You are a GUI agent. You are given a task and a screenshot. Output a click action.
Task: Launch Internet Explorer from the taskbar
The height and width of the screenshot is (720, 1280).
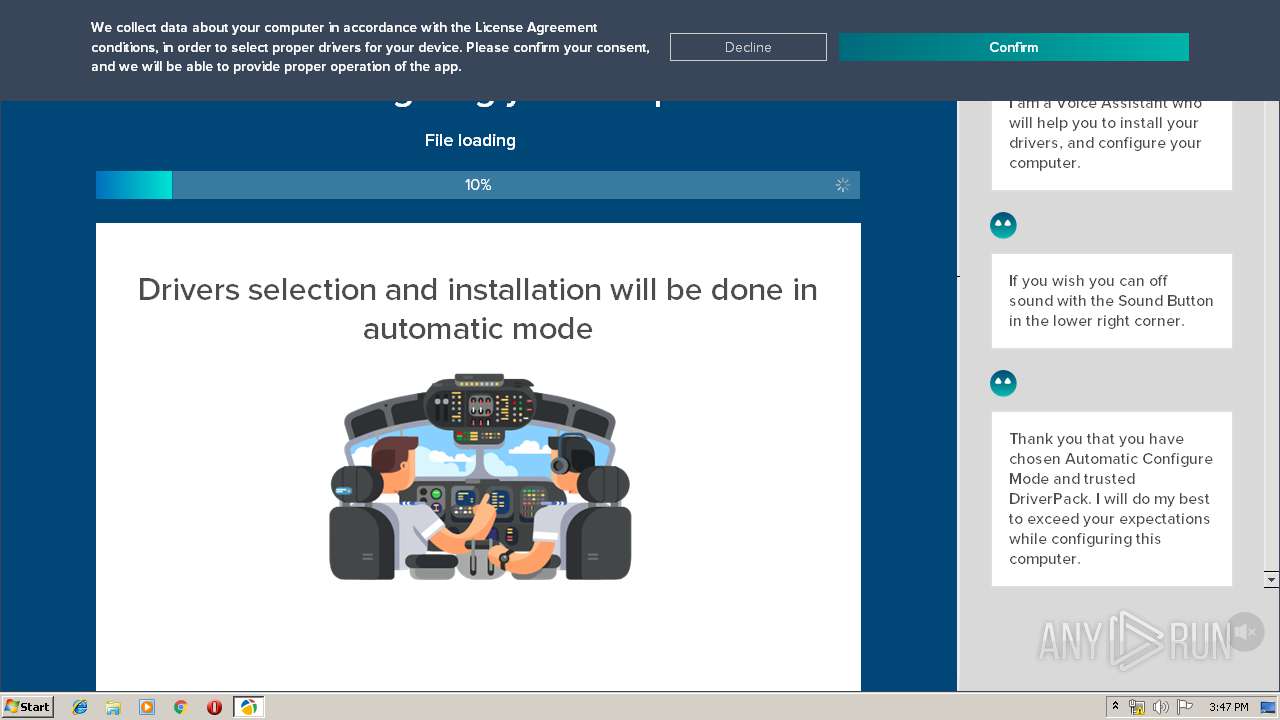click(80, 707)
